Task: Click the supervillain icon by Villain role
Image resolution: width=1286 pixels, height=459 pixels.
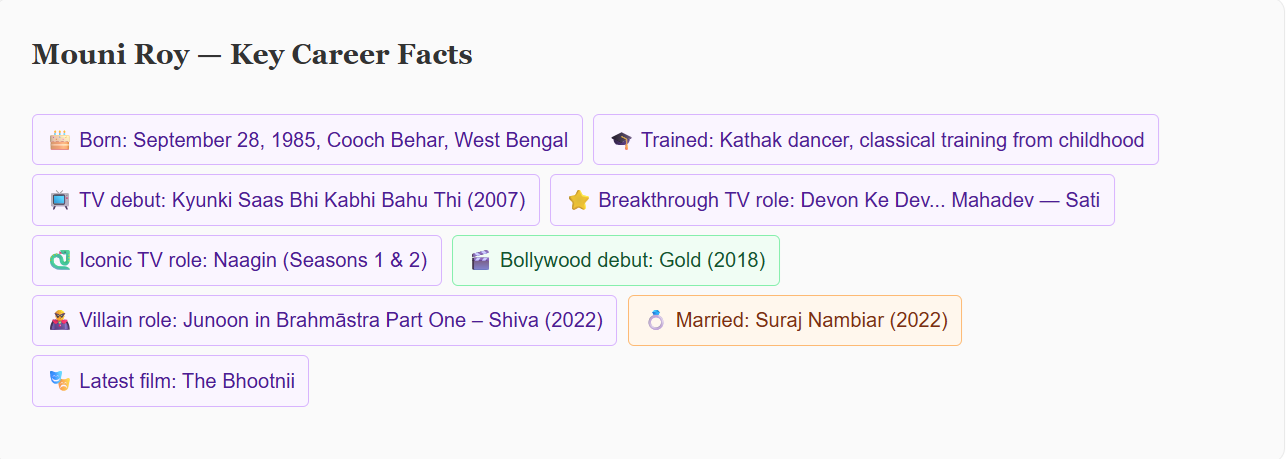Action: tap(60, 321)
